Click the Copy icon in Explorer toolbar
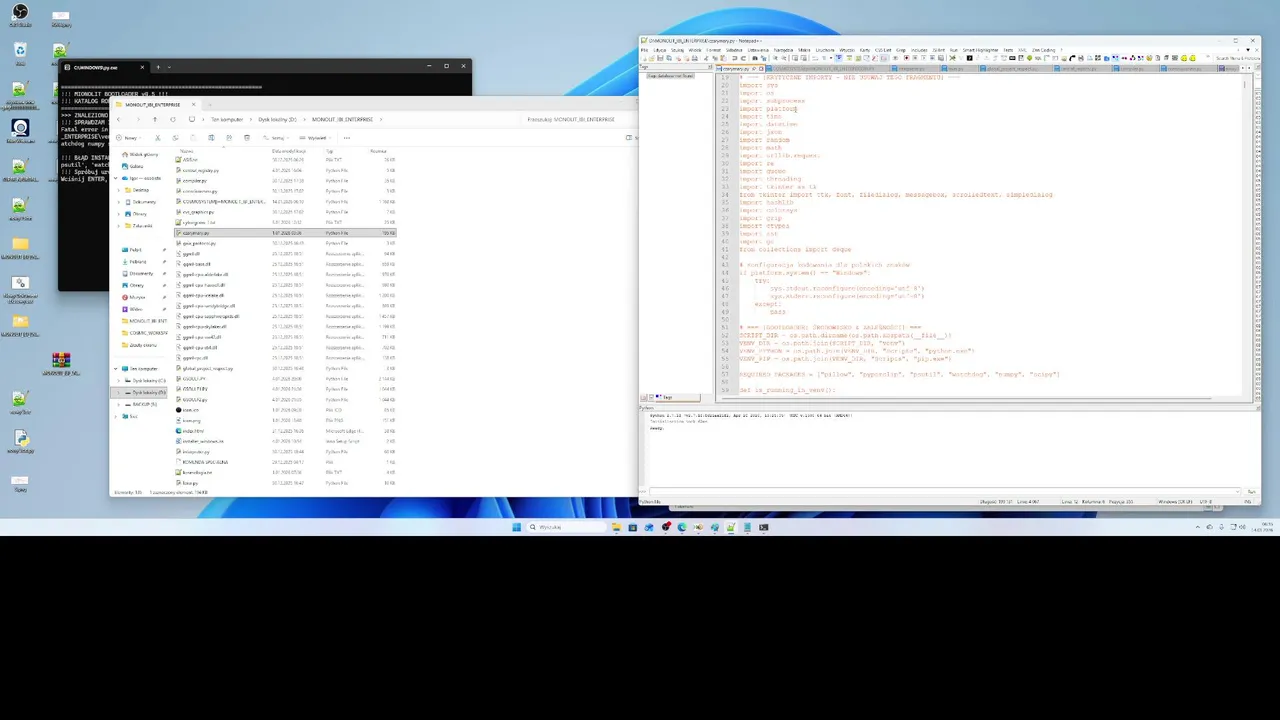The height and width of the screenshot is (720, 1280). [175, 138]
